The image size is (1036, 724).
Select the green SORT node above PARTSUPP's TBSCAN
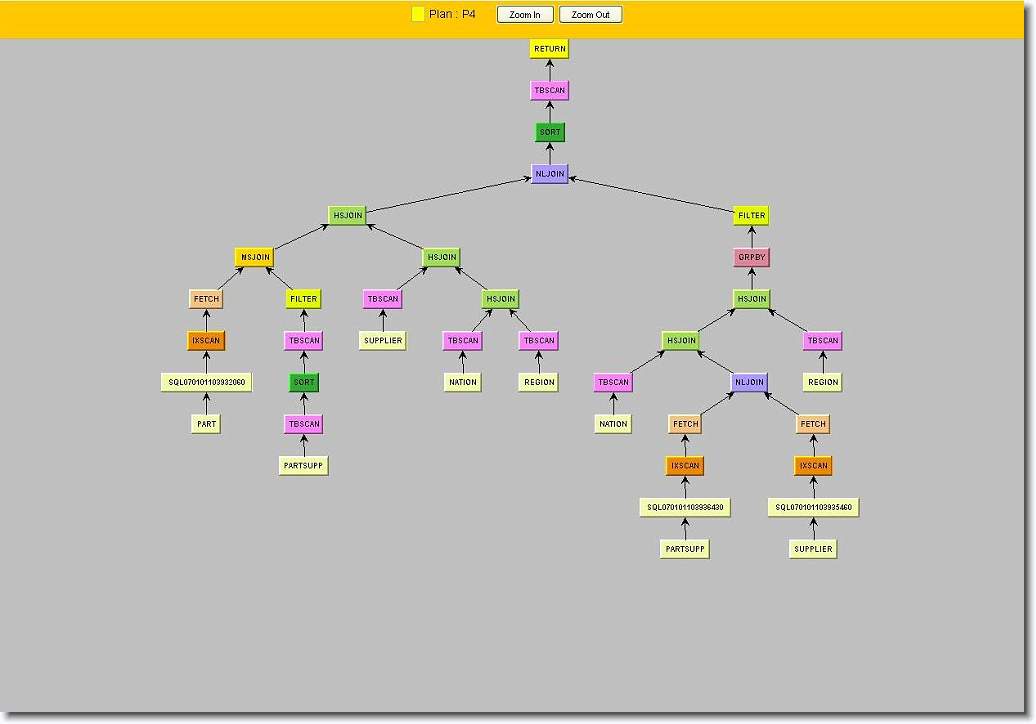[303, 382]
